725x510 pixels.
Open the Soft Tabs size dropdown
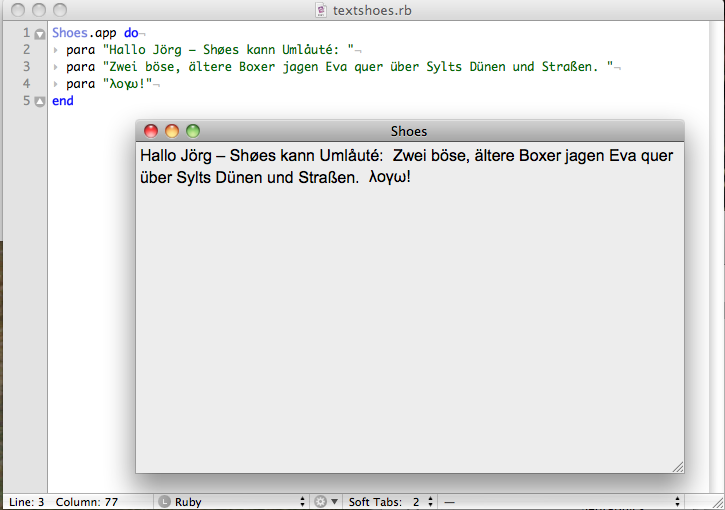pyautogui.click(x=391, y=502)
